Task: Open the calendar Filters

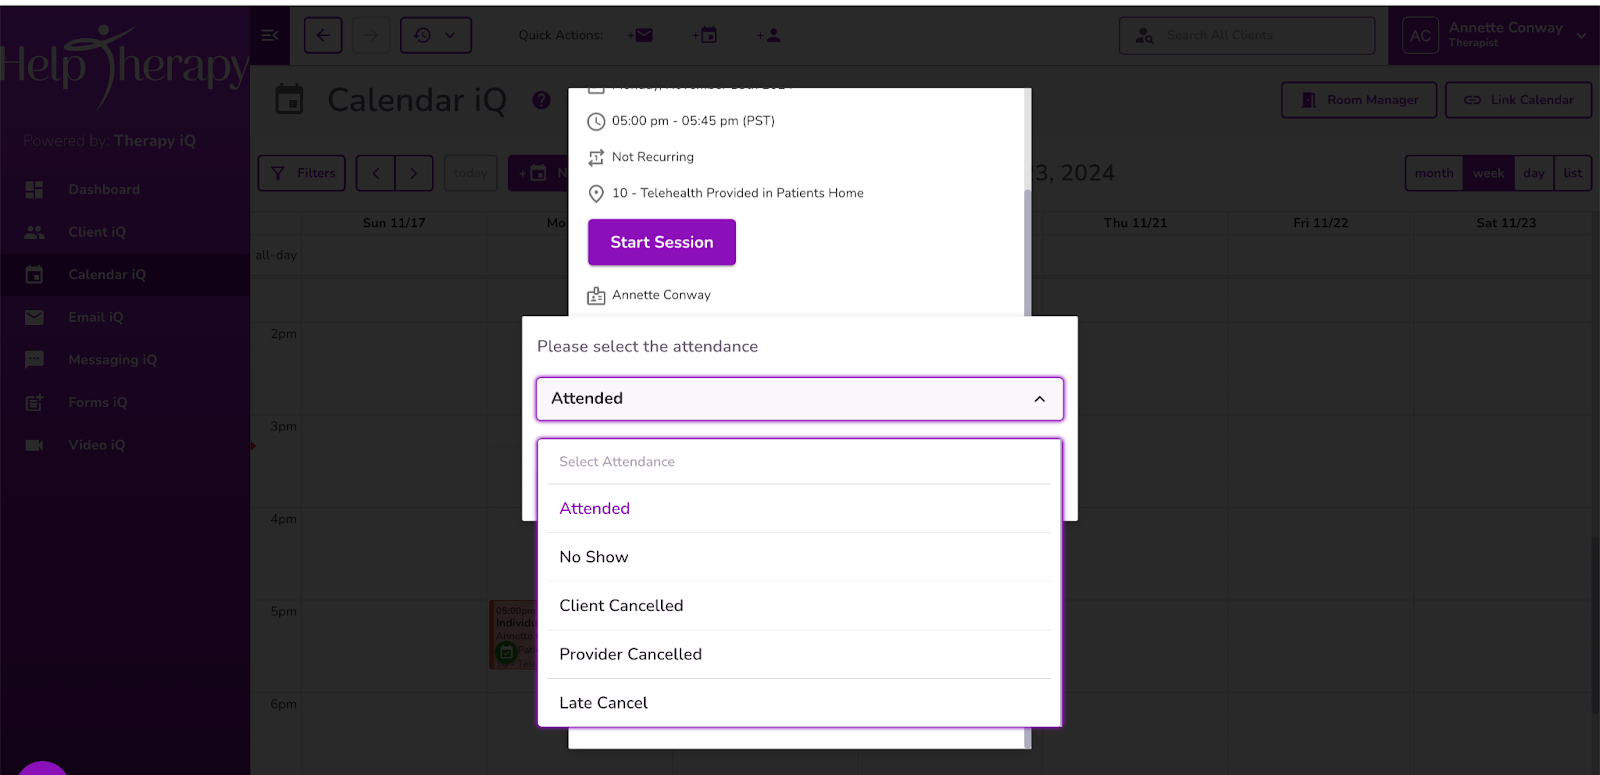Action: (x=302, y=173)
